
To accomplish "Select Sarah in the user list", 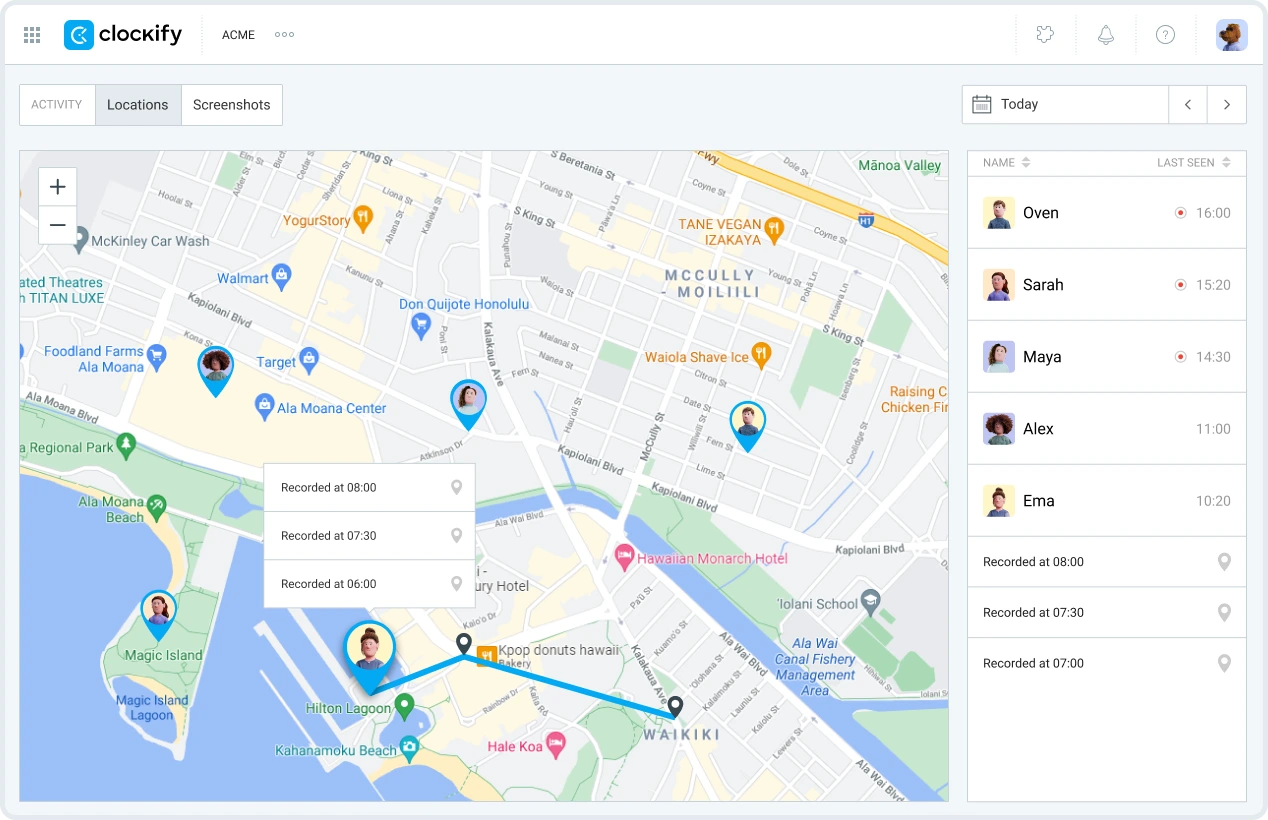I will (x=1107, y=285).
